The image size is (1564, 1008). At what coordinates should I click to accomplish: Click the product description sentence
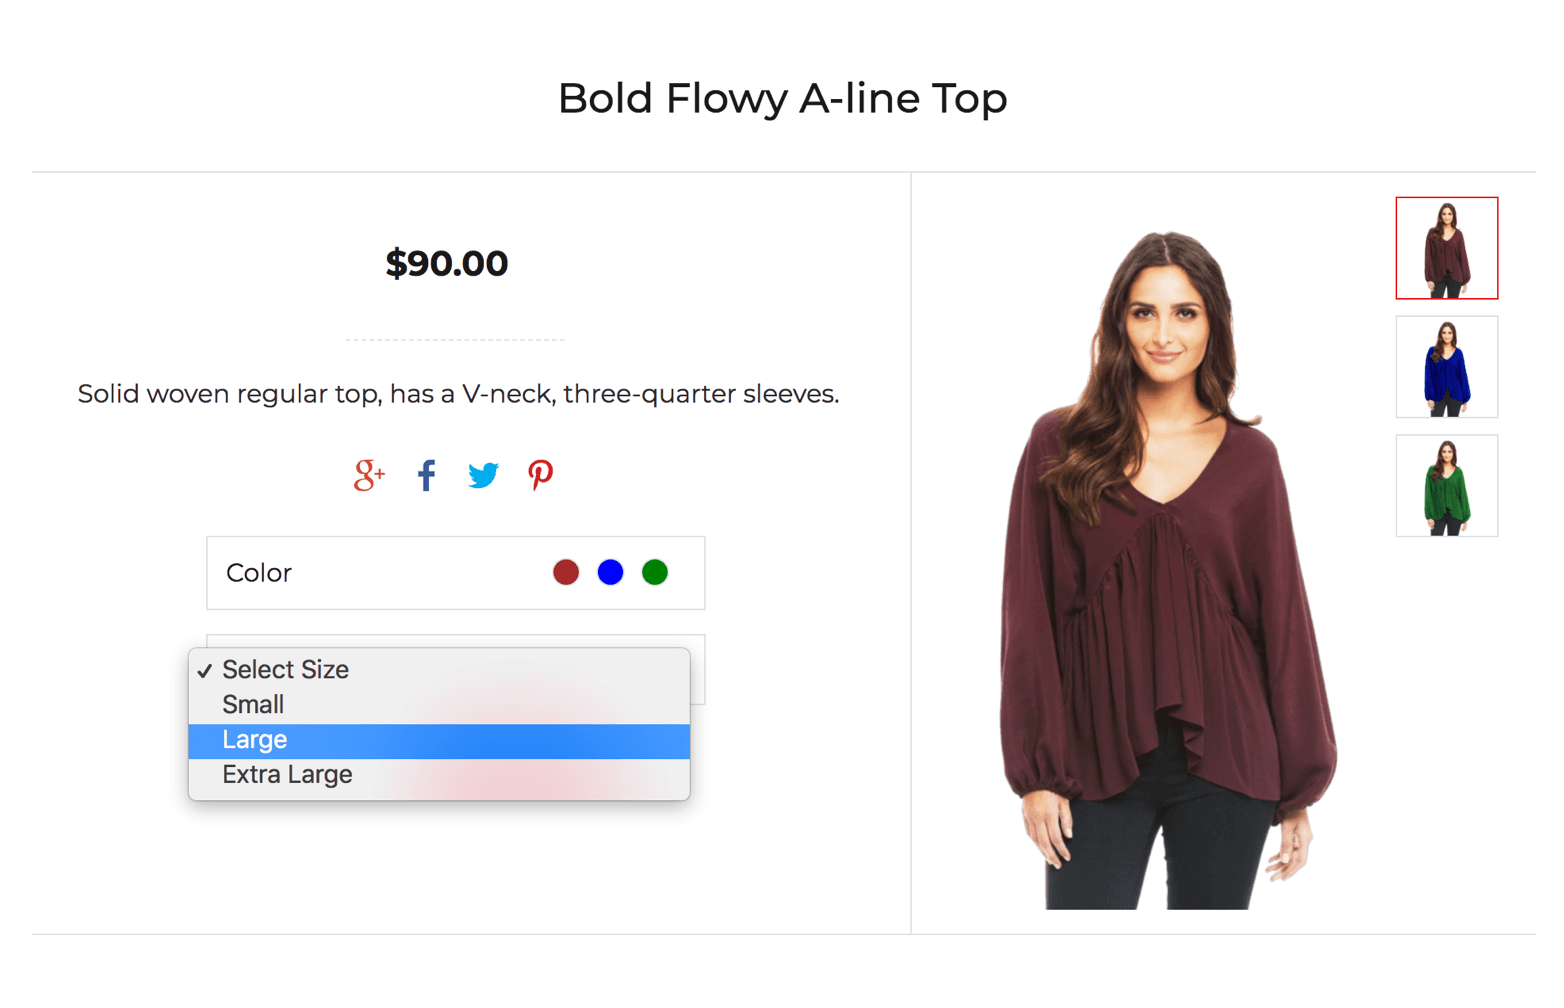point(458,394)
